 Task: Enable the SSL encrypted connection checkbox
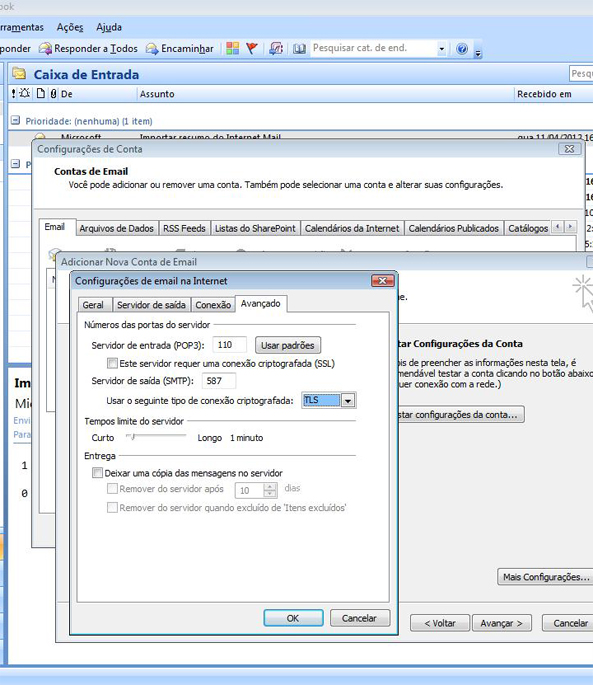[x=113, y=363]
